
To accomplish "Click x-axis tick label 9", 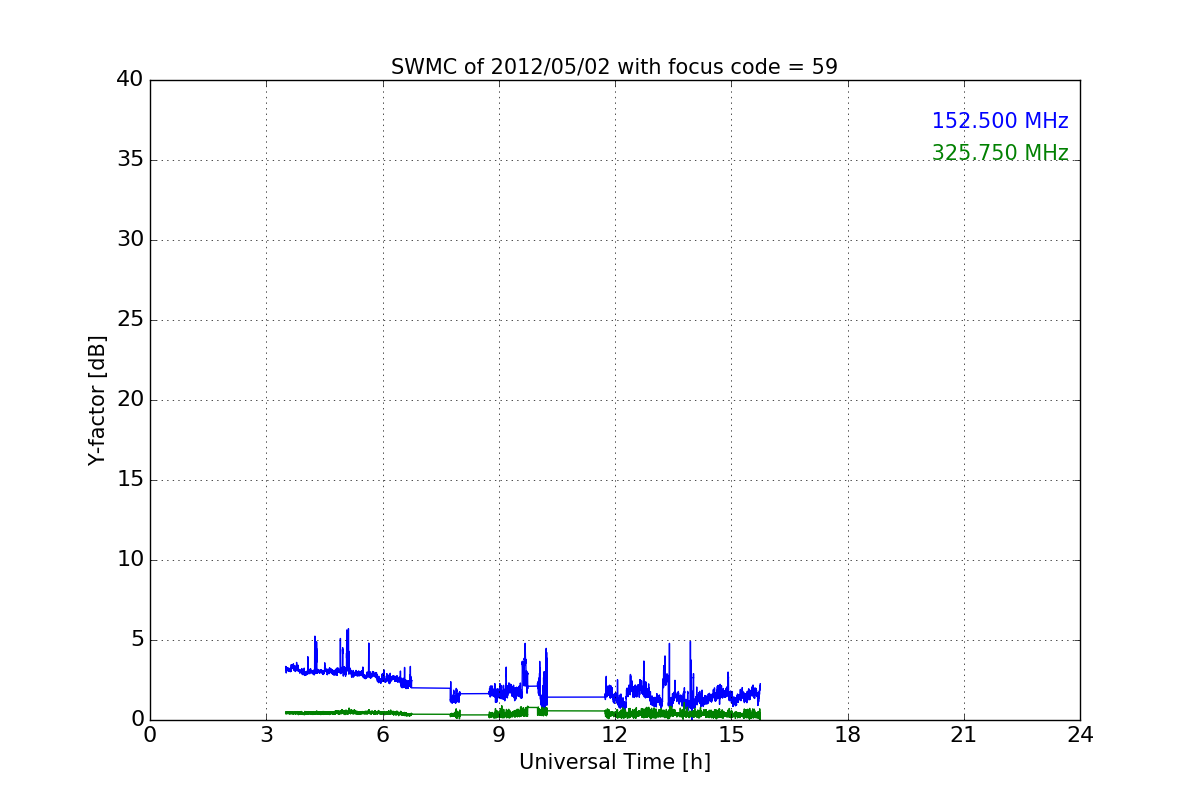I will (x=499, y=735).
